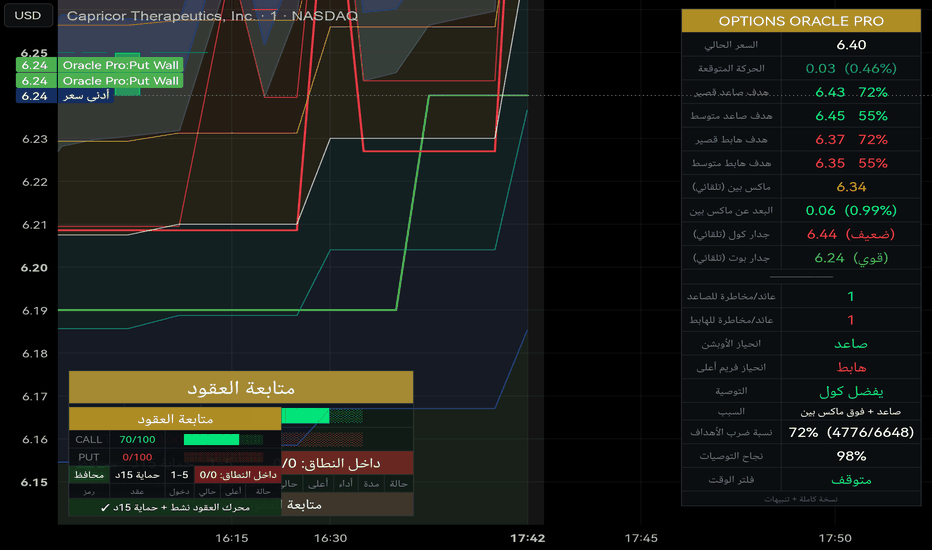Click the 17:42 current time marker

pos(528,538)
